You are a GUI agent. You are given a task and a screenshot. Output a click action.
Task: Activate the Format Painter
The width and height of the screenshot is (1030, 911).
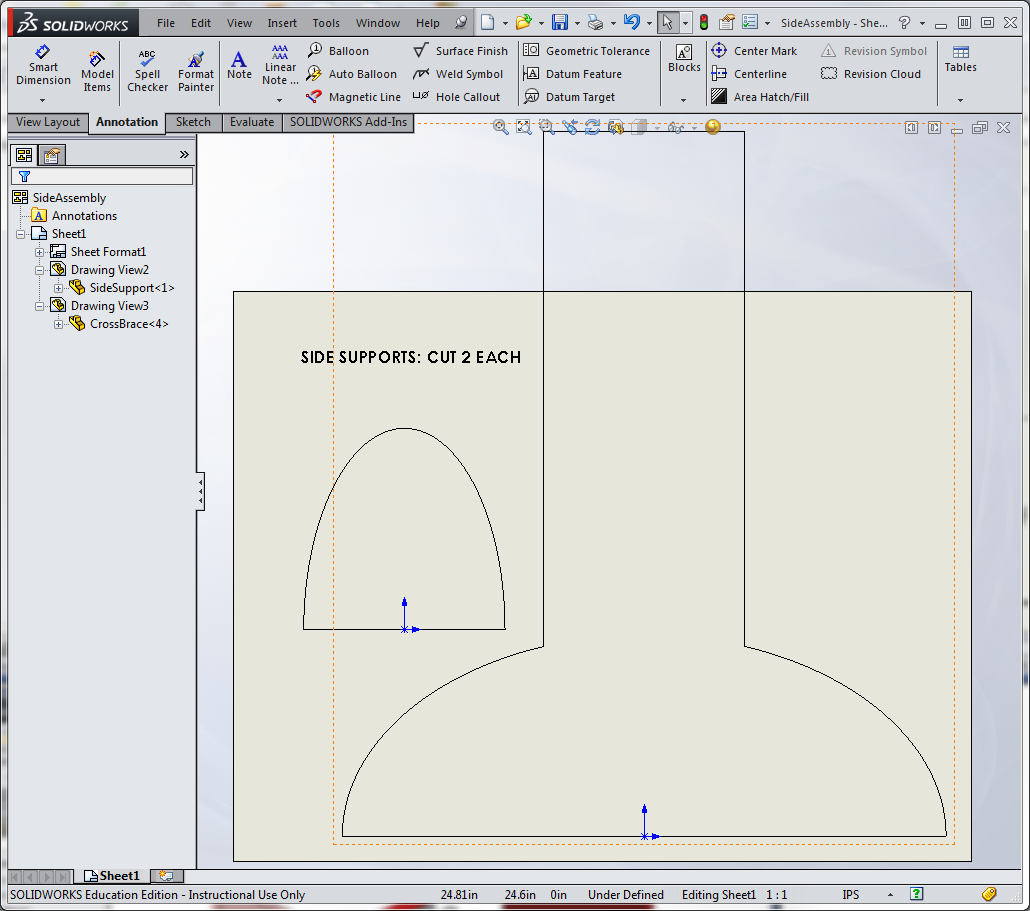point(196,72)
